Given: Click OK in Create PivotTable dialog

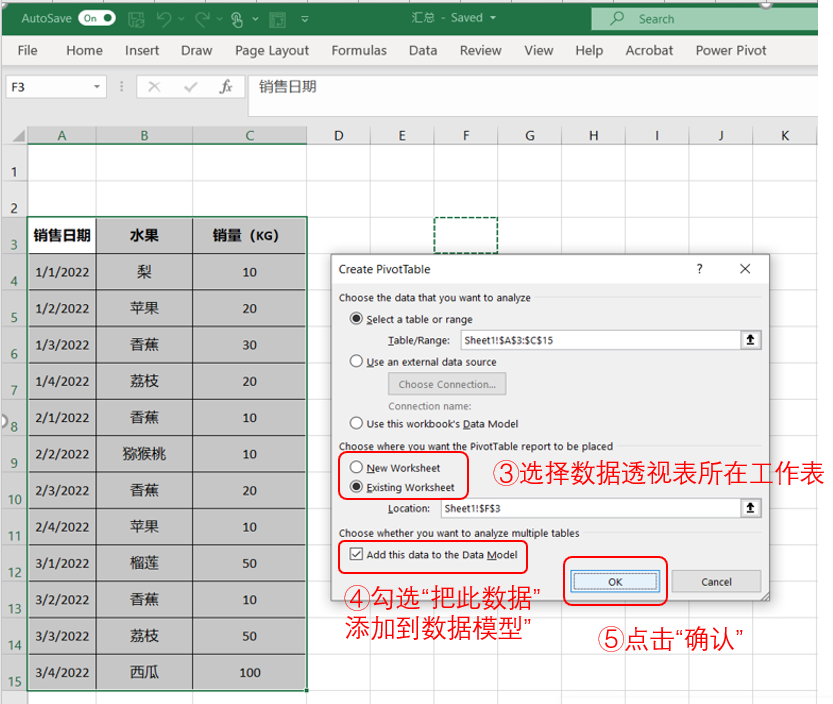Looking at the screenshot, I should click(615, 581).
